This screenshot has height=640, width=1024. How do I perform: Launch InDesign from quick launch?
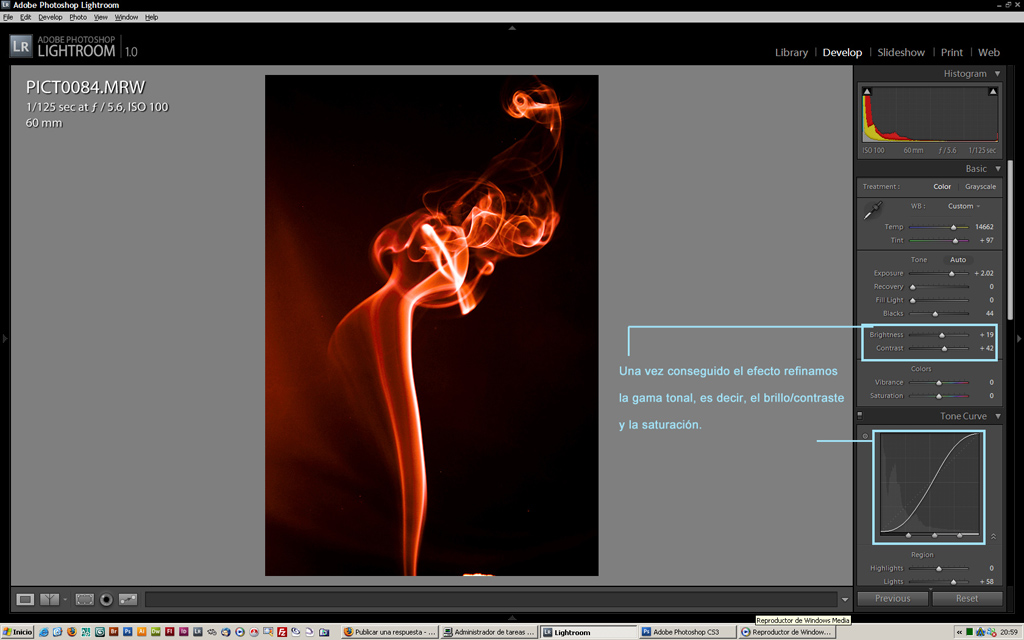click(x=184, y=632)
